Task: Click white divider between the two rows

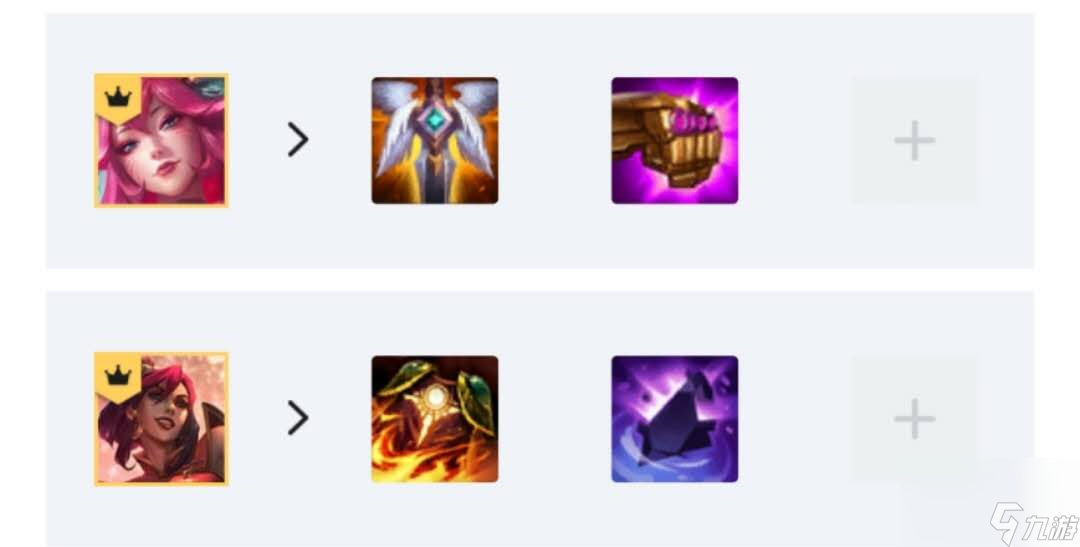Action: pos(540,280)
